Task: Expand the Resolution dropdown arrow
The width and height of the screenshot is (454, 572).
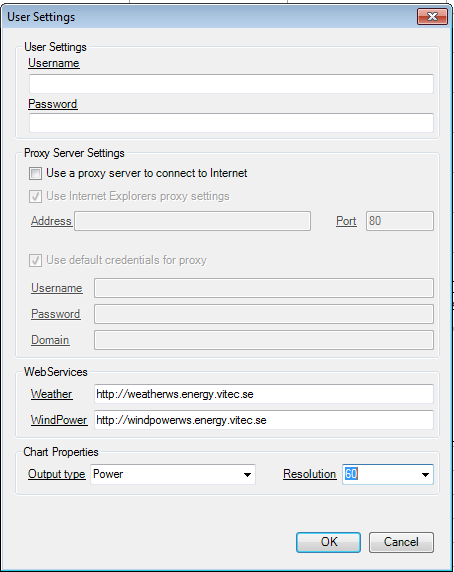Action: pos(425,475)
